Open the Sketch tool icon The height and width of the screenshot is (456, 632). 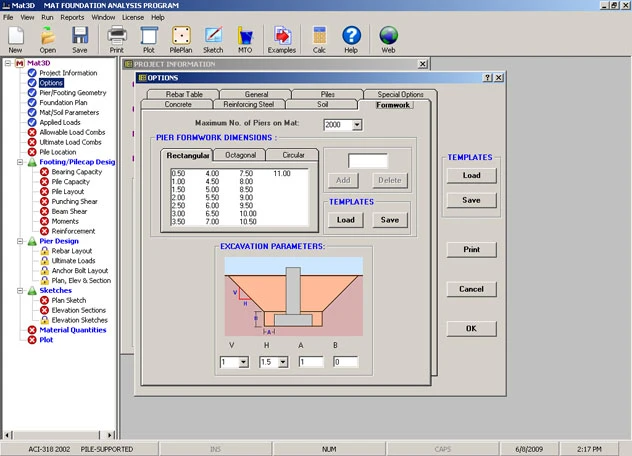click(213, 40)
